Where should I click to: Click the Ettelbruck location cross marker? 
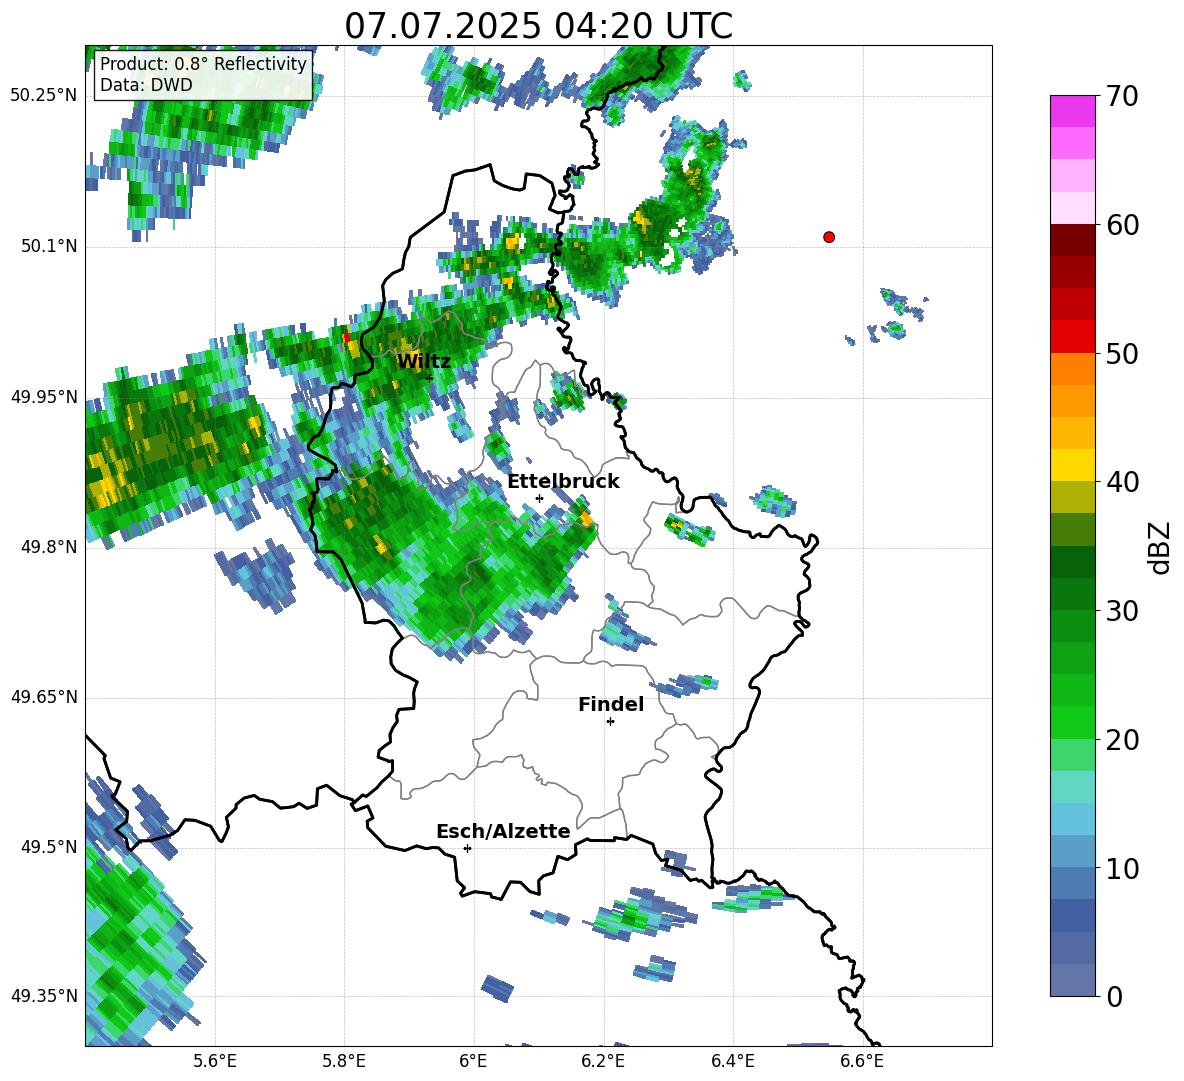click(539, 498)
